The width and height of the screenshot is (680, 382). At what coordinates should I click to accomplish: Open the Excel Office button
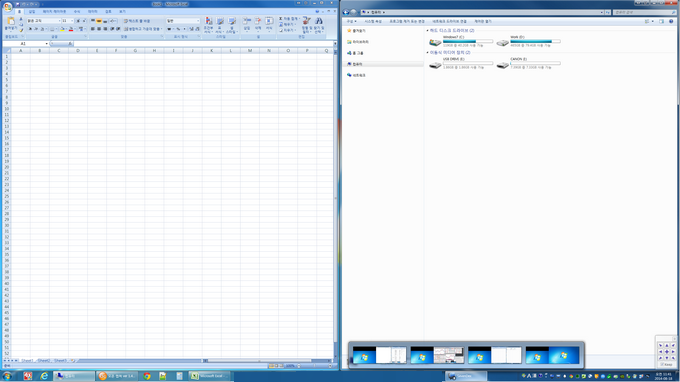click(x=7, y=7)
